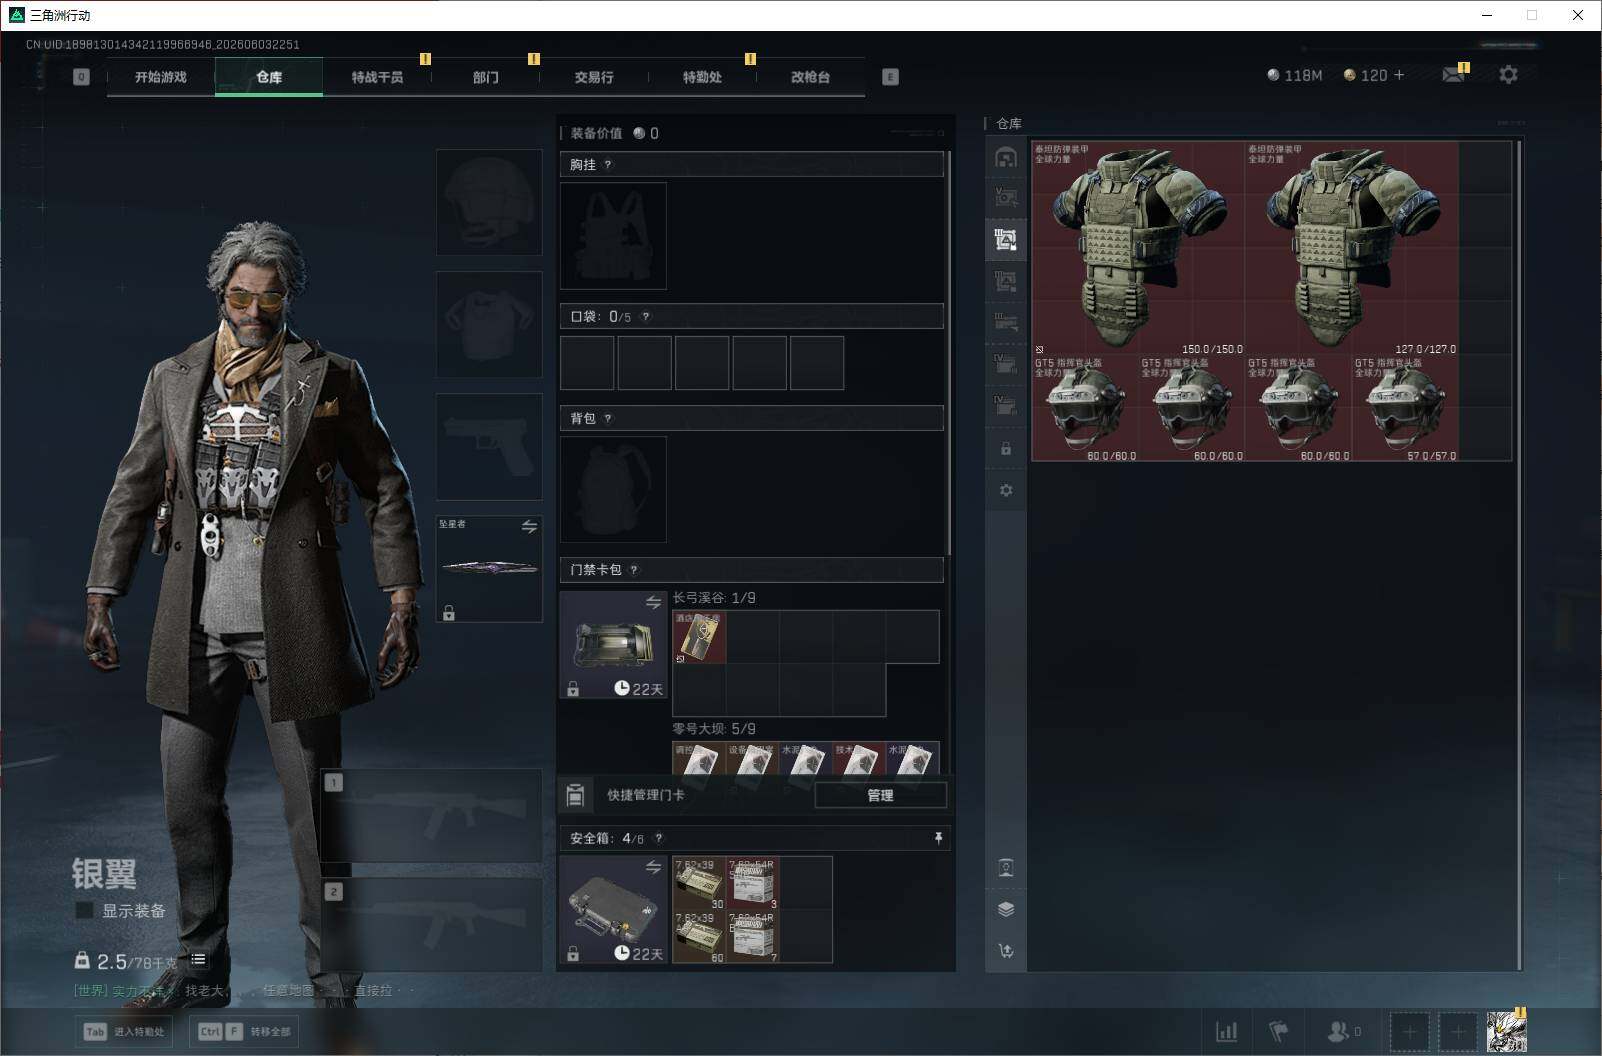The width and height of the screenshot is (1602, 1056).
Task: Click the 管理 button for keycards
Action: (880, 795)
